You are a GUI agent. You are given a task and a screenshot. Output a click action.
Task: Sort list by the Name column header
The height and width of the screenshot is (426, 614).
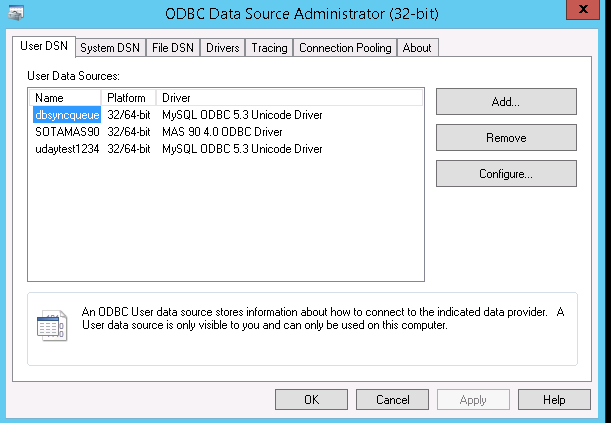[65, 98]
